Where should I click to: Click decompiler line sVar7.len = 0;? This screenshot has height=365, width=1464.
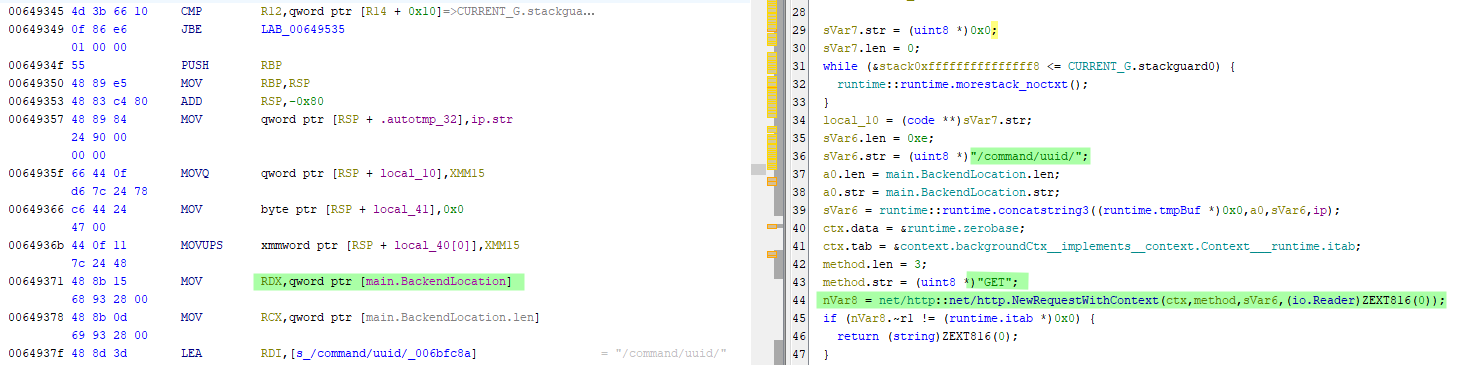pos(871,48)
